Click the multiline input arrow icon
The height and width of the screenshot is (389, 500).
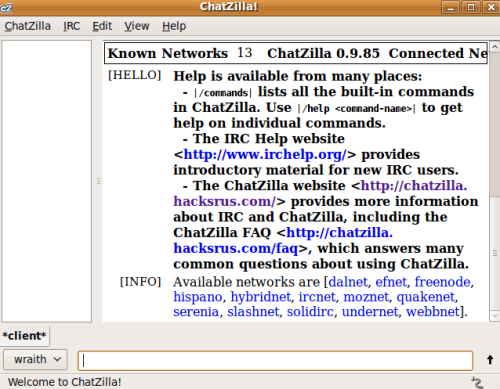[490, 360]
